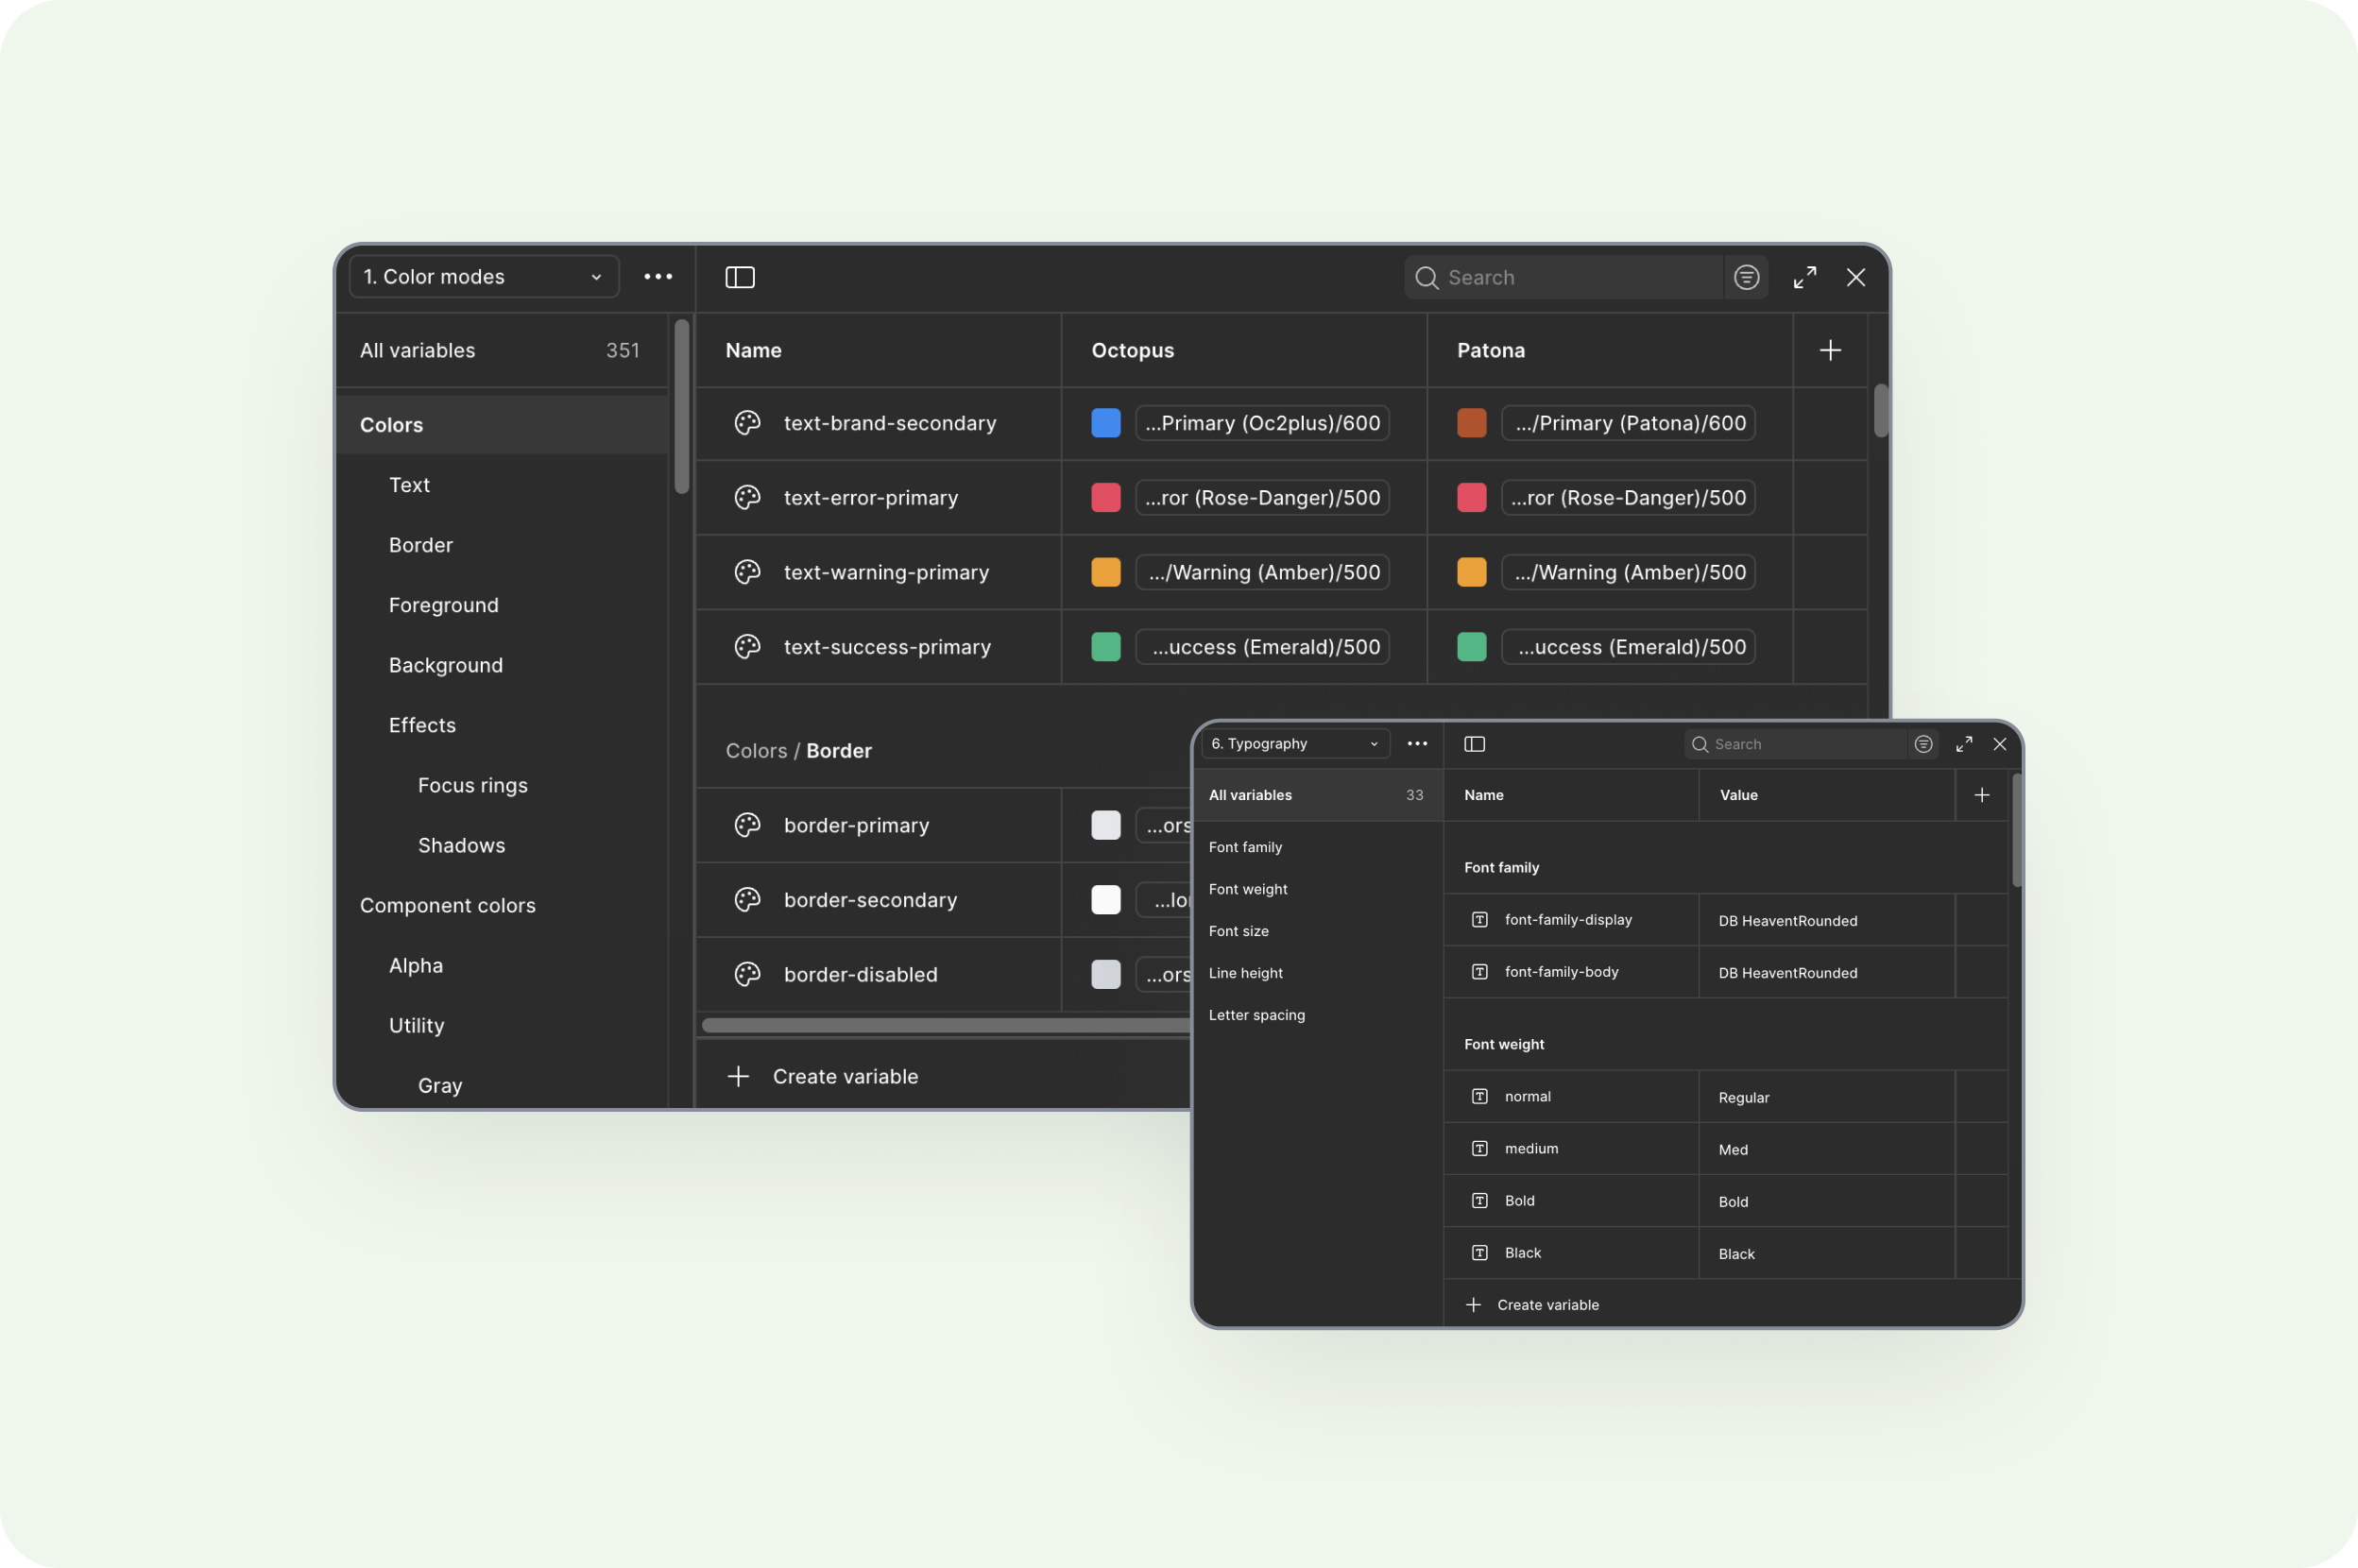The width and height of the screenshot is (2358, 1568).
Task: Select Border group in Colors sidebar
Action: pos(421,545)
